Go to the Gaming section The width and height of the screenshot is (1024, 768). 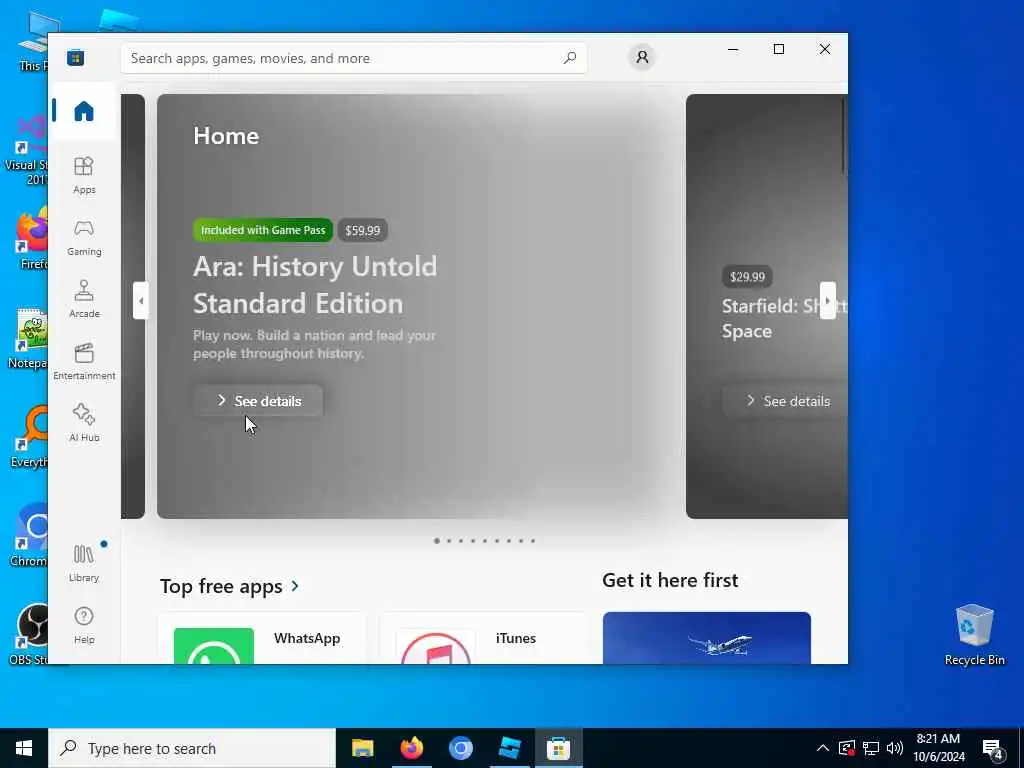click(84, 238)
